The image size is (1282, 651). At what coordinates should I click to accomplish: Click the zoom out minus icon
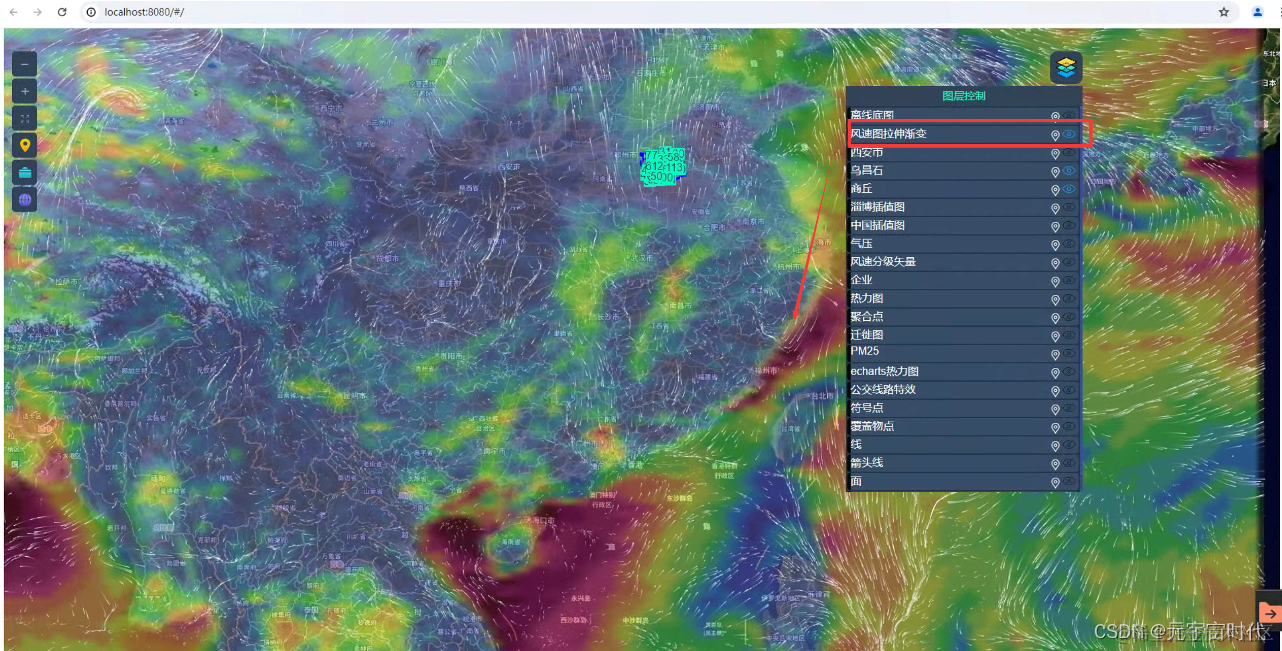point(24,63)
